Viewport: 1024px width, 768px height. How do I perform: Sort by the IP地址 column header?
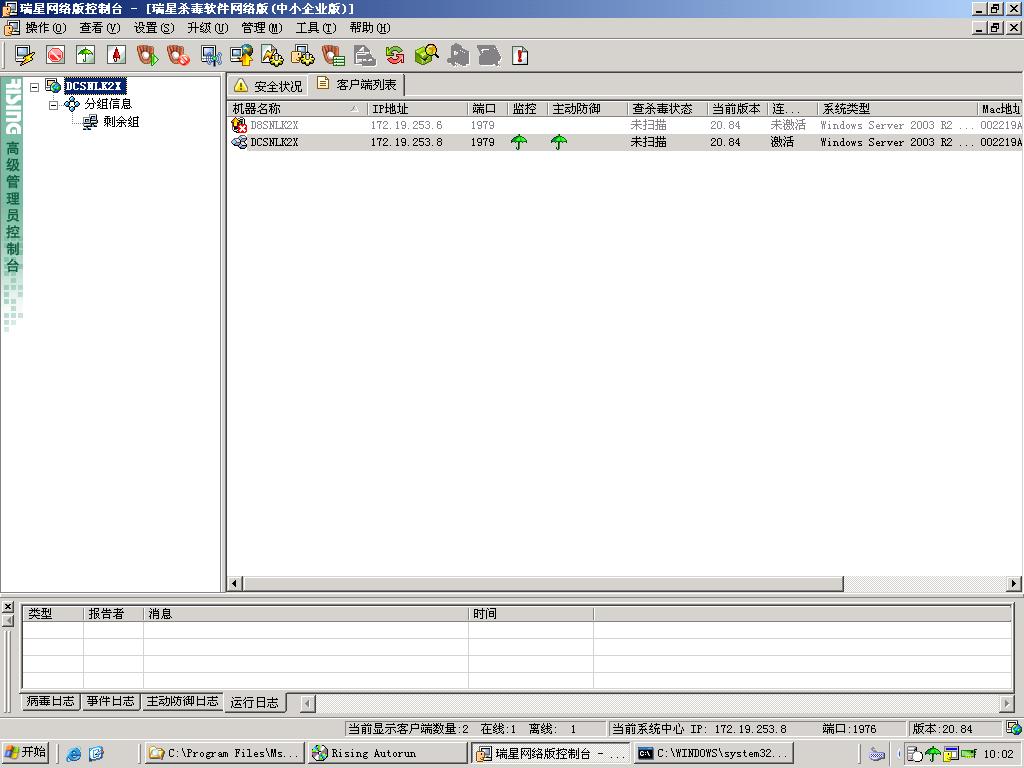[417, 108]
